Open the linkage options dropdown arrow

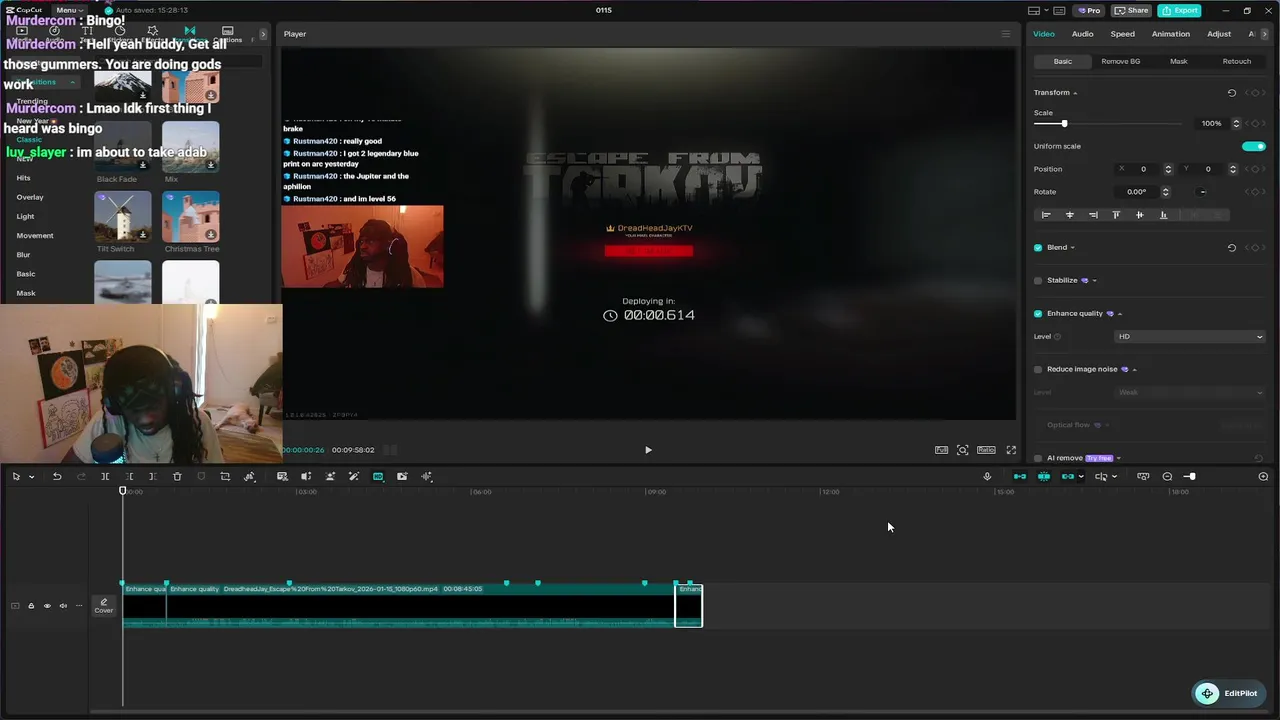1081,477
